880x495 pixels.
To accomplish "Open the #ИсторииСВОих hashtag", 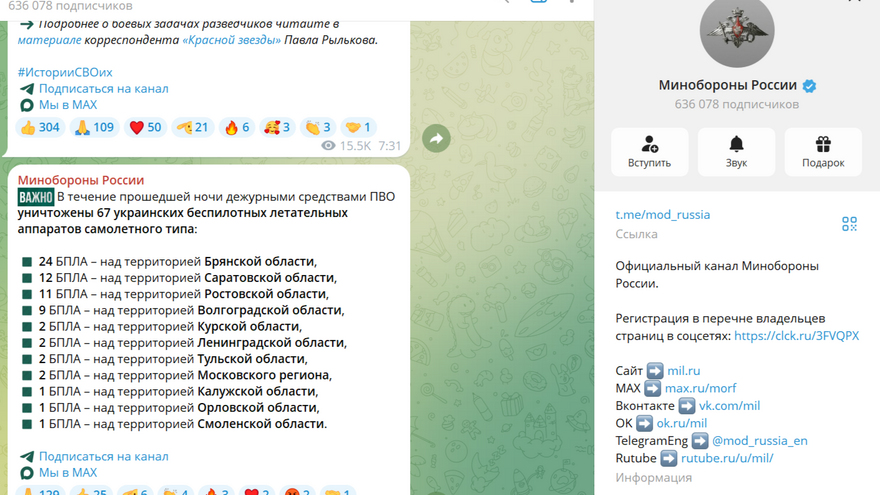I will tap(65, 72).
